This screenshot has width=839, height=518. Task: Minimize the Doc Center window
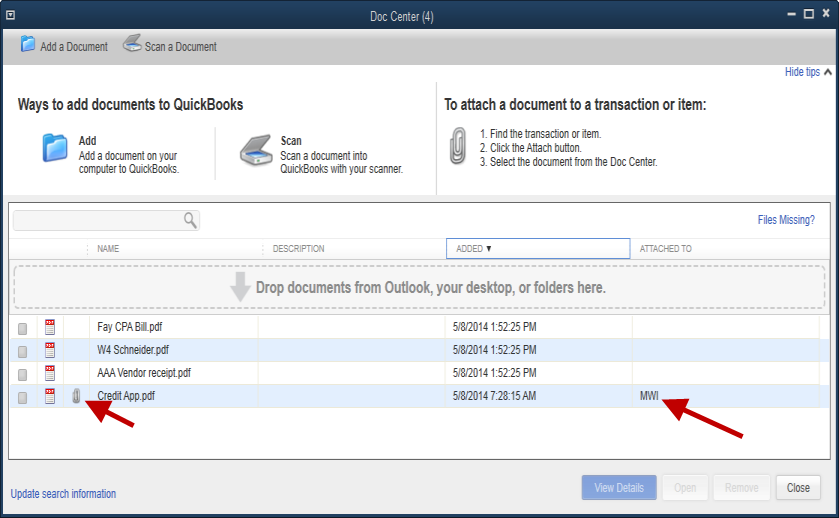792,14
